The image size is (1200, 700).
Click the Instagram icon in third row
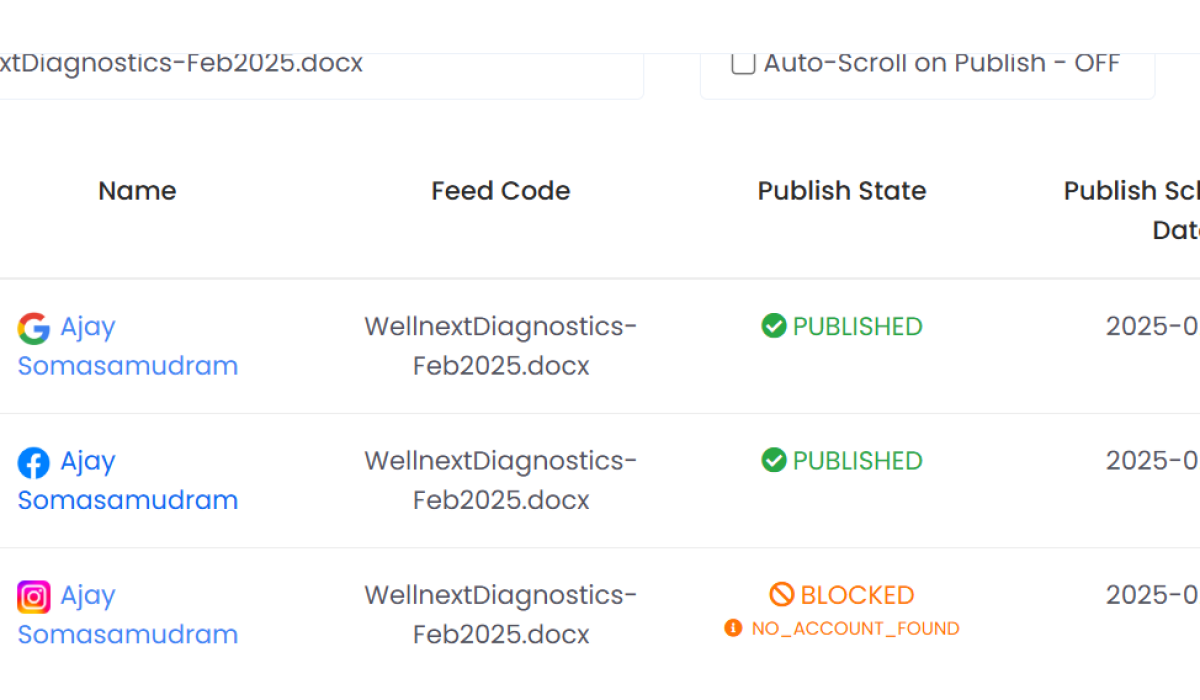point(34,597)
